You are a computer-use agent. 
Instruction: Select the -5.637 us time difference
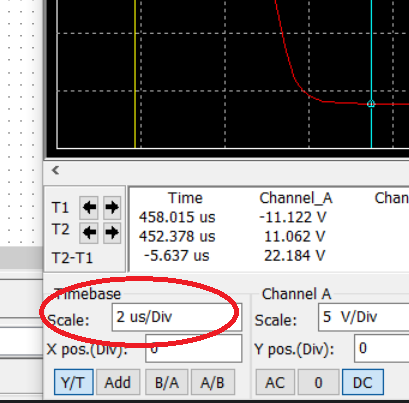[x=177, y=256]
